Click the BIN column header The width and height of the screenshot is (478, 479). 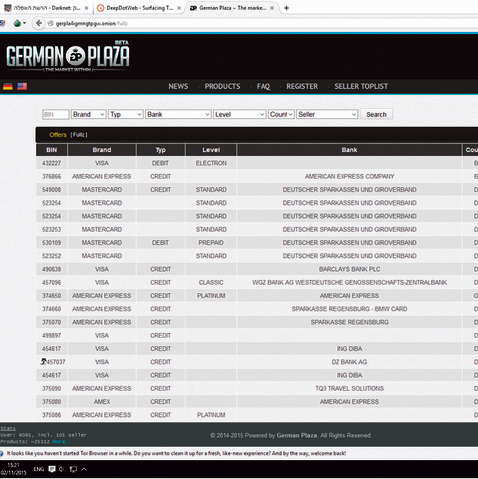point(52,150)
